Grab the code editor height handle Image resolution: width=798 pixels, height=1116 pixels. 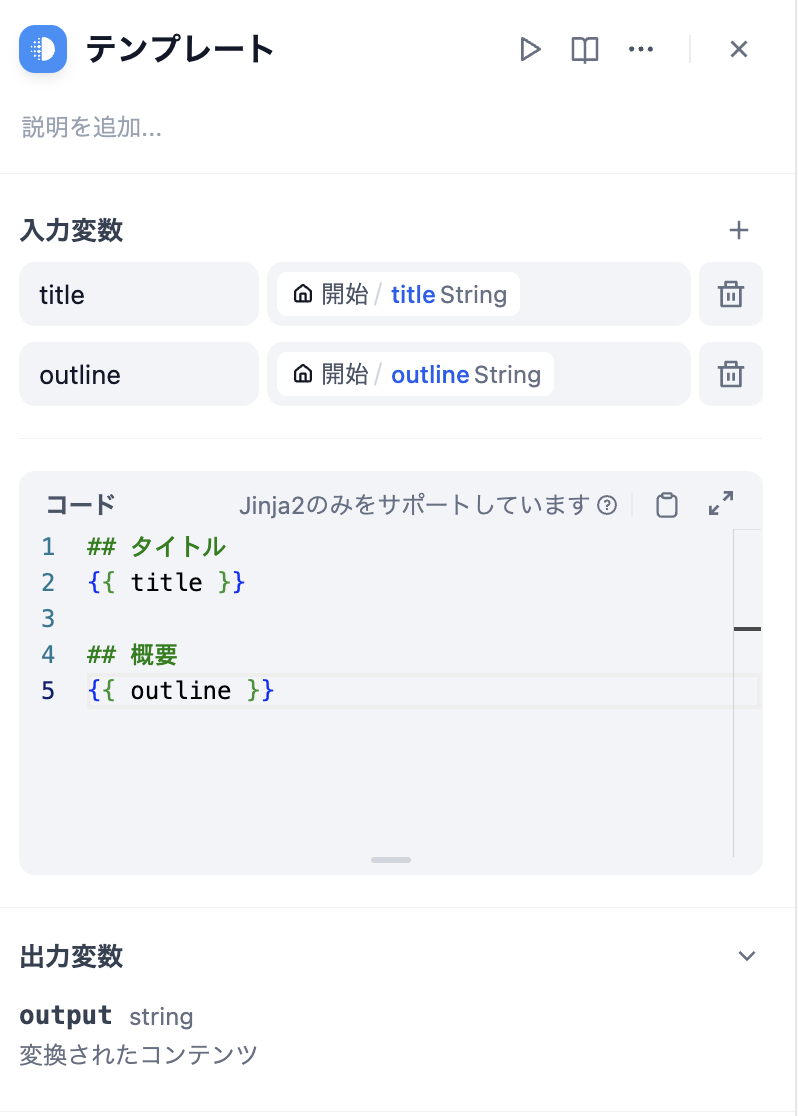tap(391, 860)
